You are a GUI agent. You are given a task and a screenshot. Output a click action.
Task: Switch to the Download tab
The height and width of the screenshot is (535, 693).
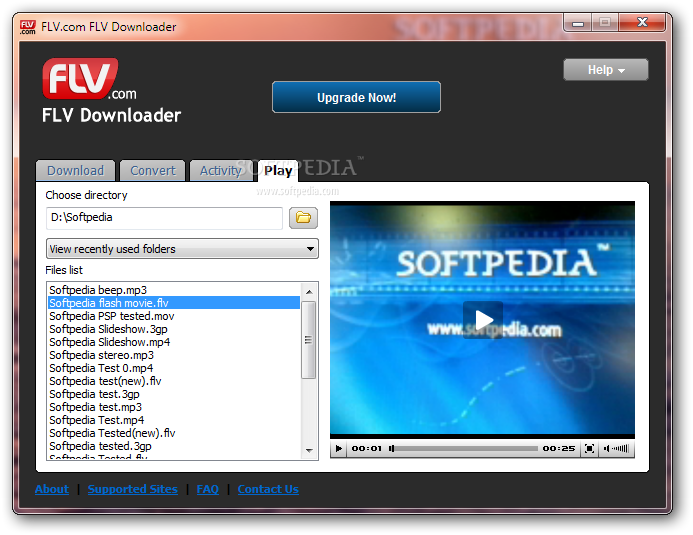click(76, 171)
